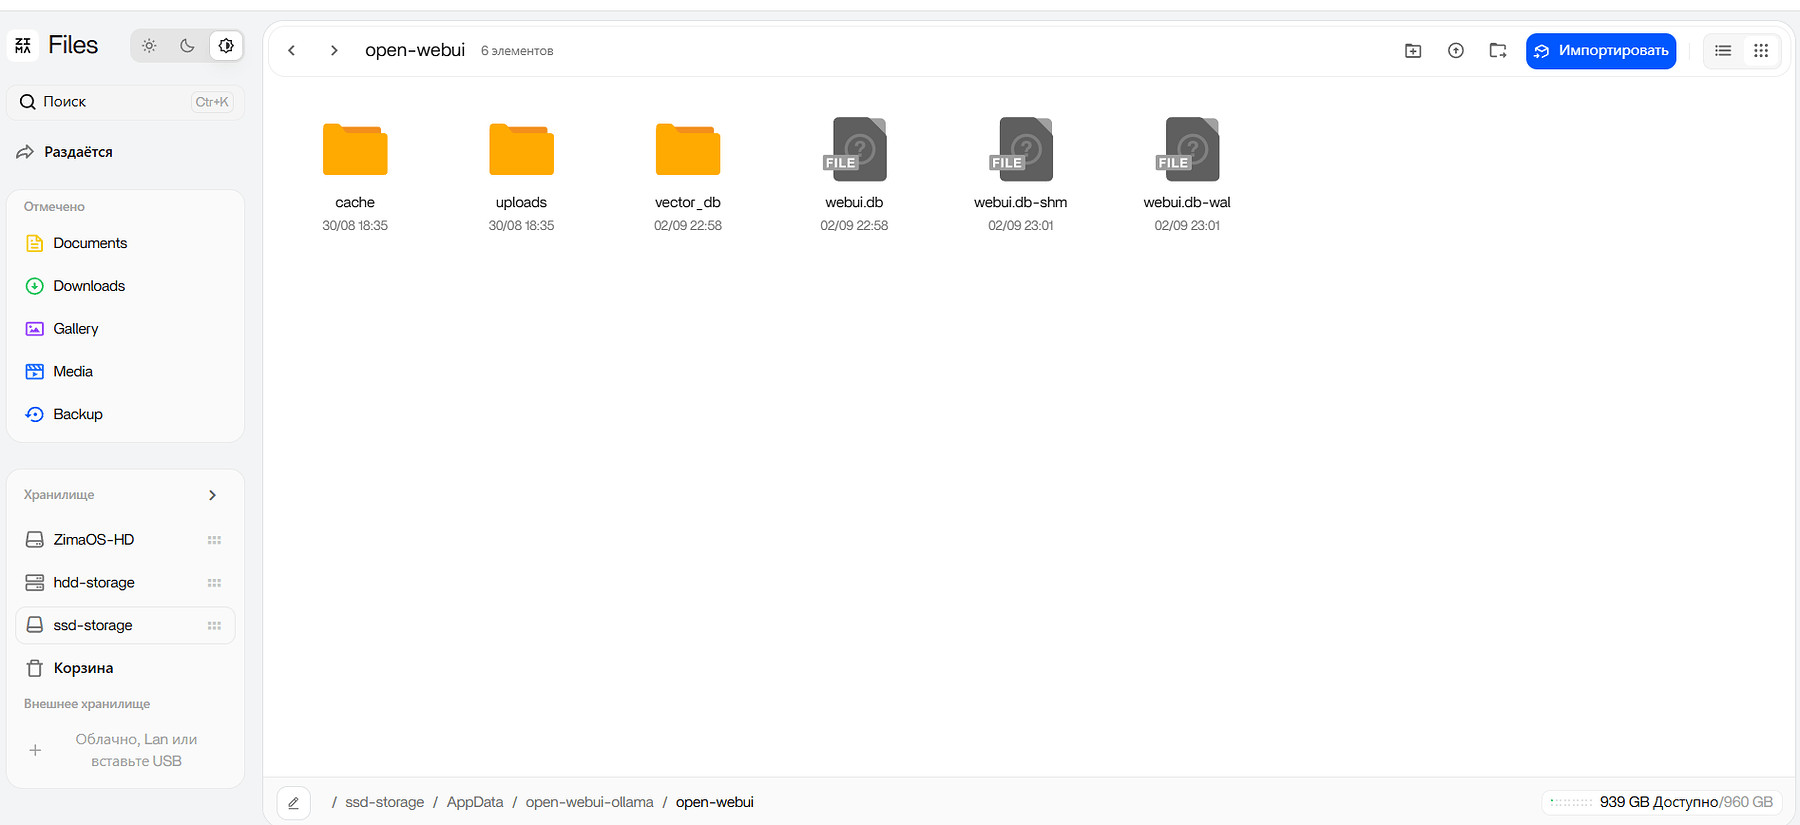Open Корзина trash
1800x825 pixels.
(126, 668)
